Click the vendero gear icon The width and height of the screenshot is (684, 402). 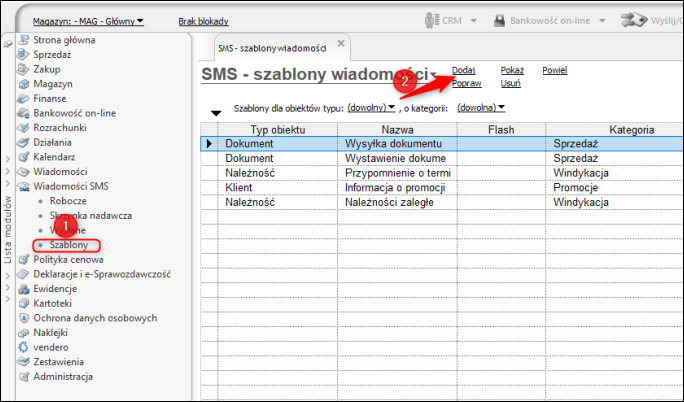[x=23, y=347]
